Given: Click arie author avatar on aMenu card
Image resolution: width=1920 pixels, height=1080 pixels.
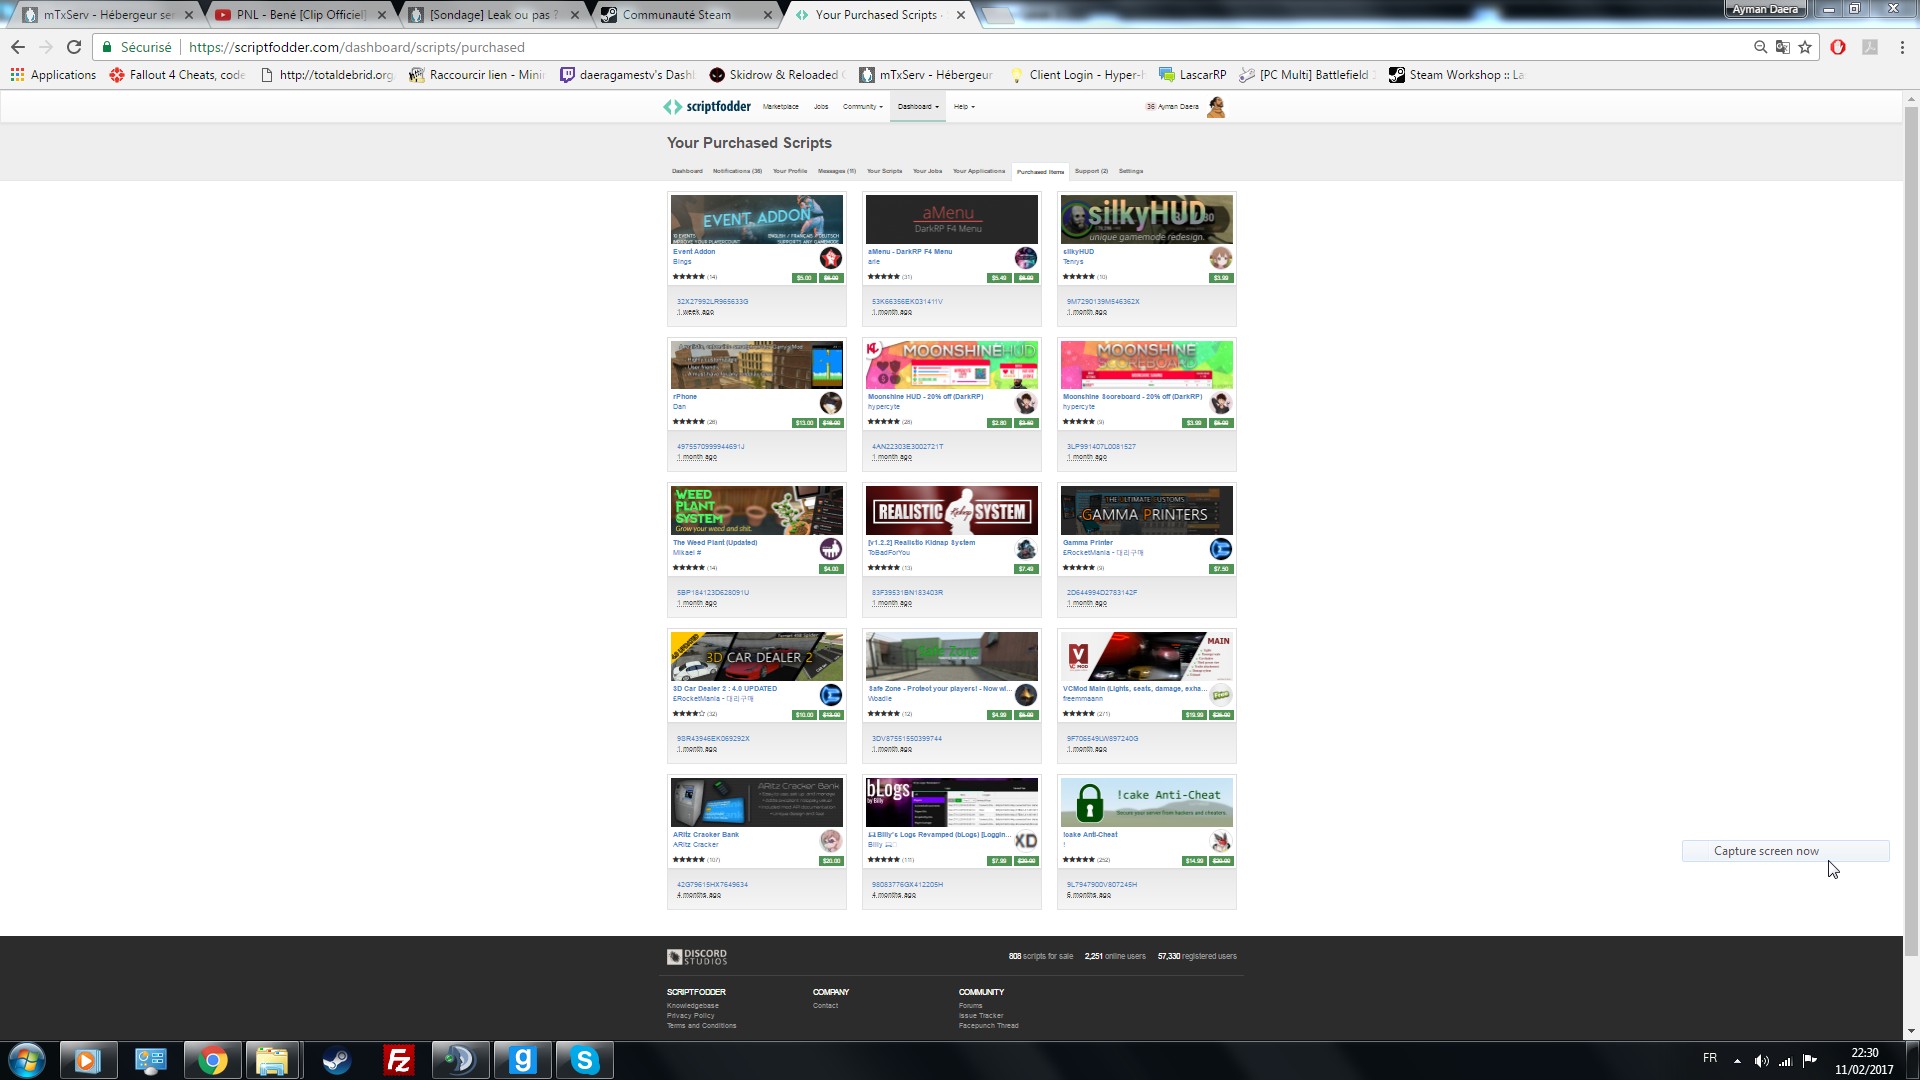Looking at the screenshot, I should click(1025, 258).
